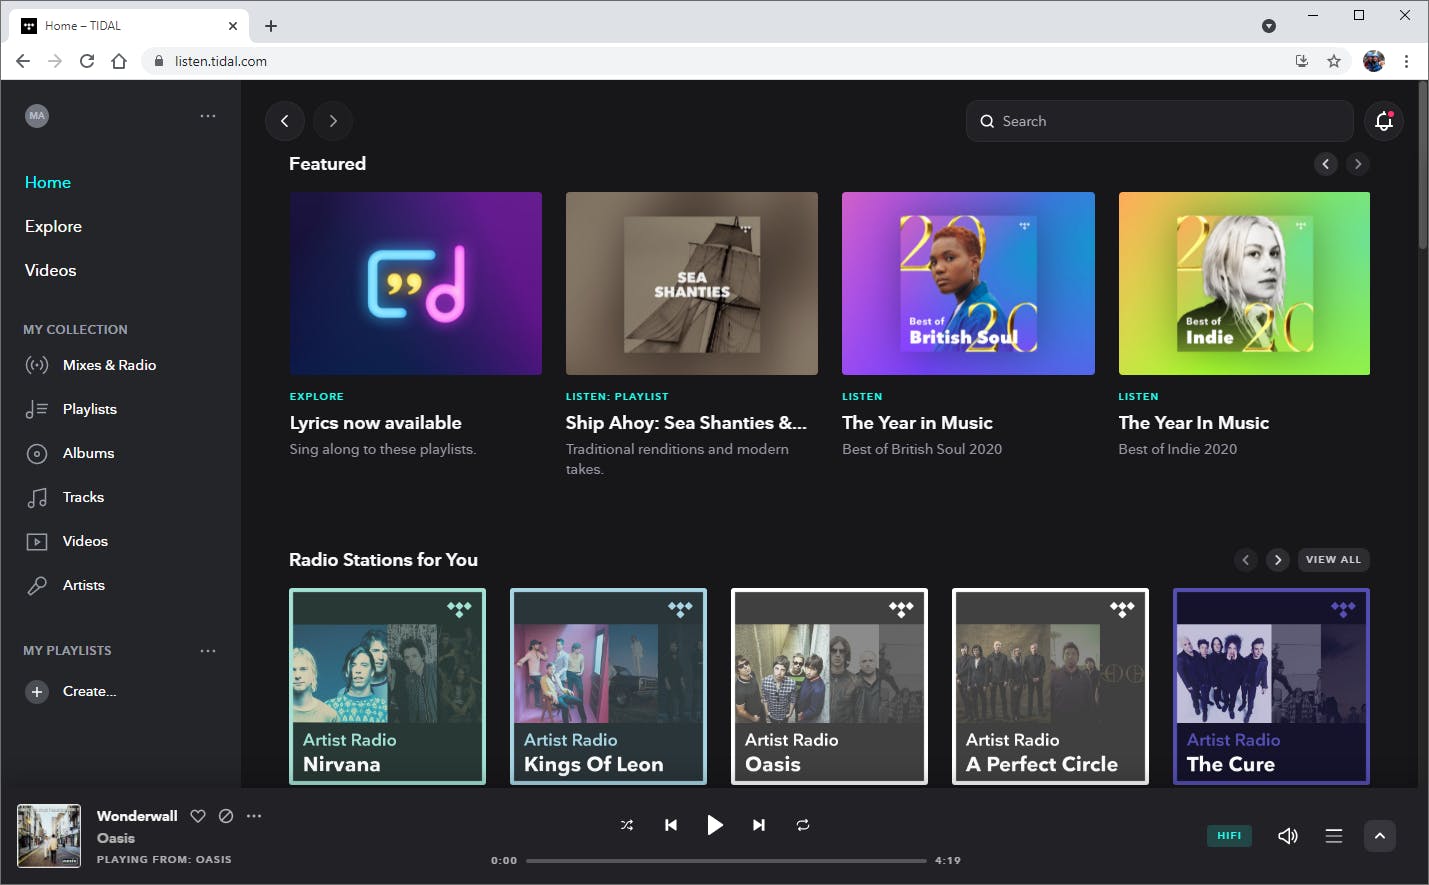Skip to the previous track
The height and width of the screenshot is (885, 1429).
coord(671,825)
